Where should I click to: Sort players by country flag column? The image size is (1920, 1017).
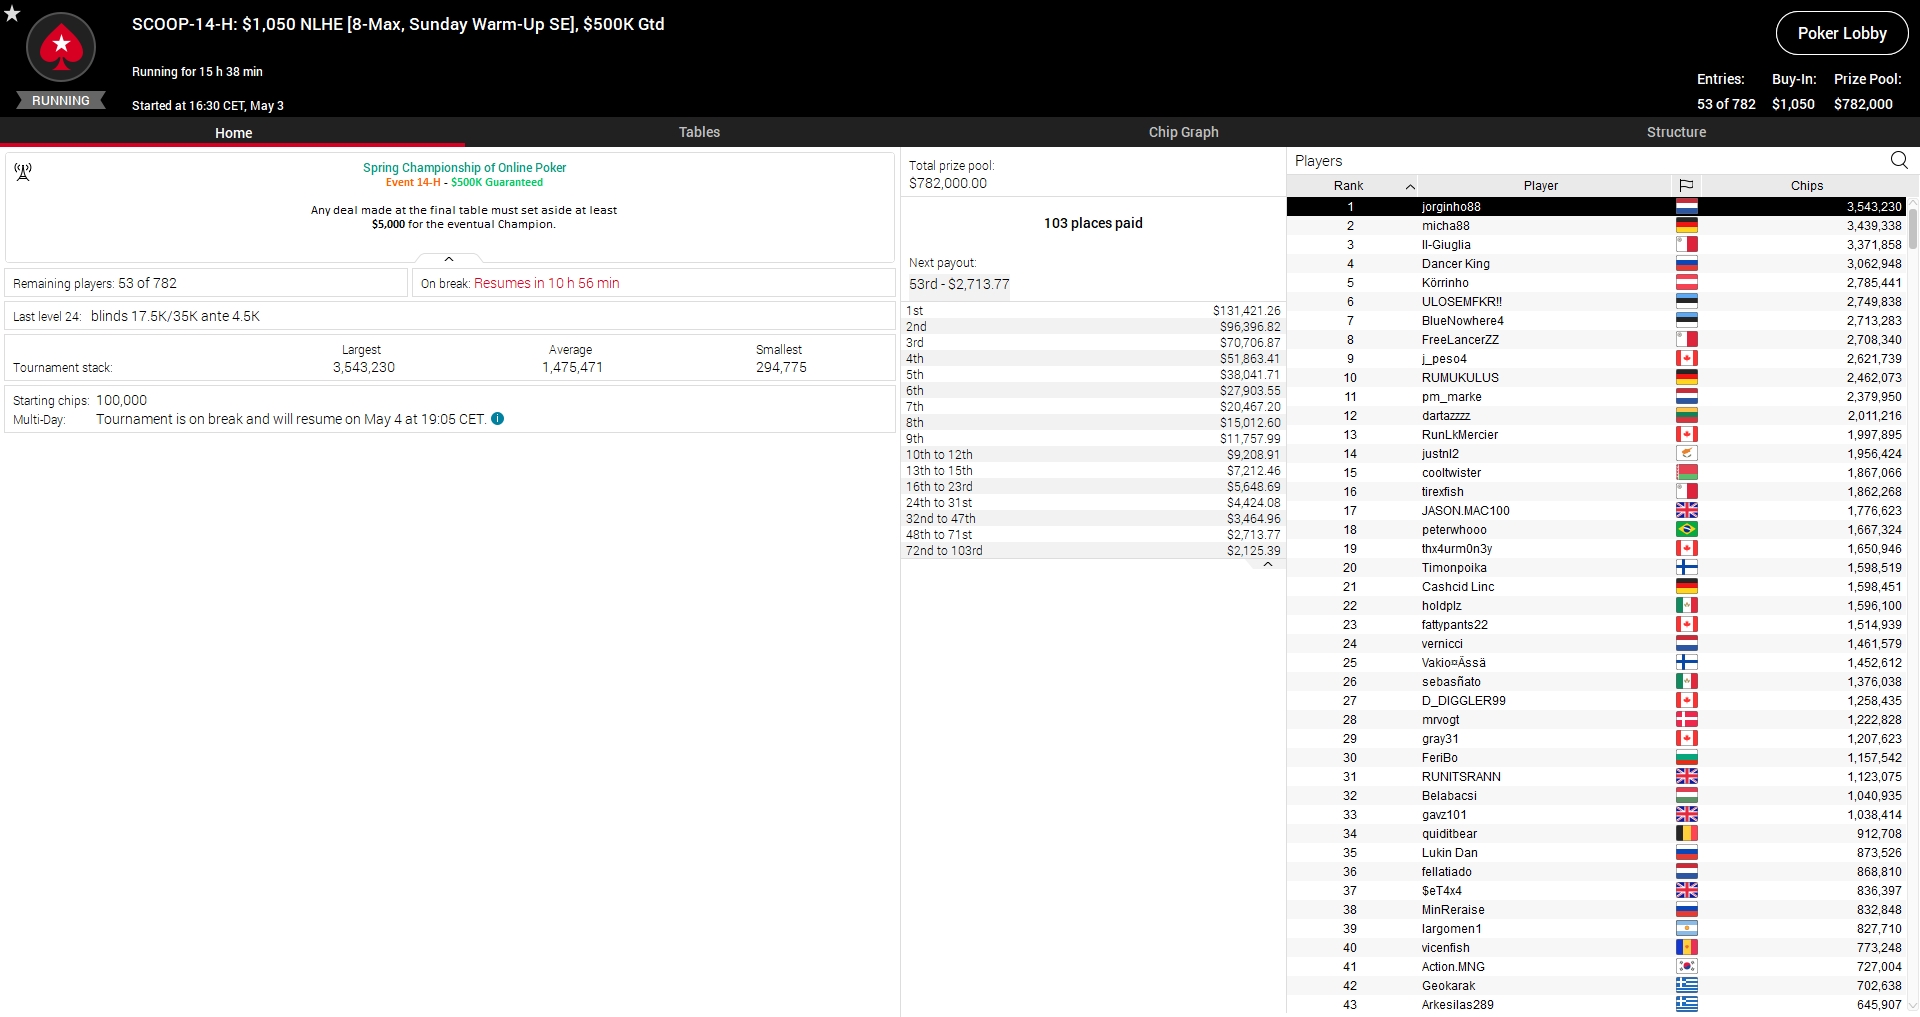click(1686, 185)
